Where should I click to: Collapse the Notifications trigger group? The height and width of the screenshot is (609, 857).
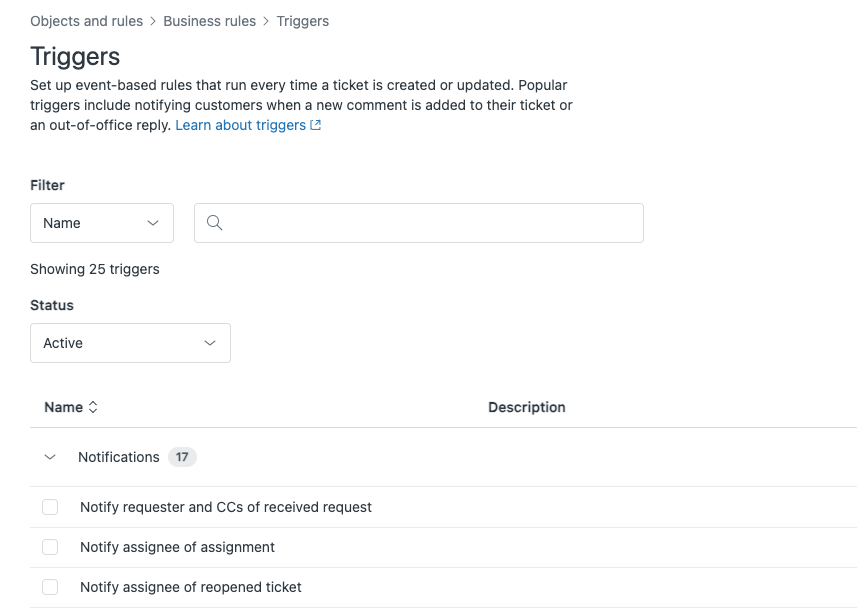(x=49, y=457)
